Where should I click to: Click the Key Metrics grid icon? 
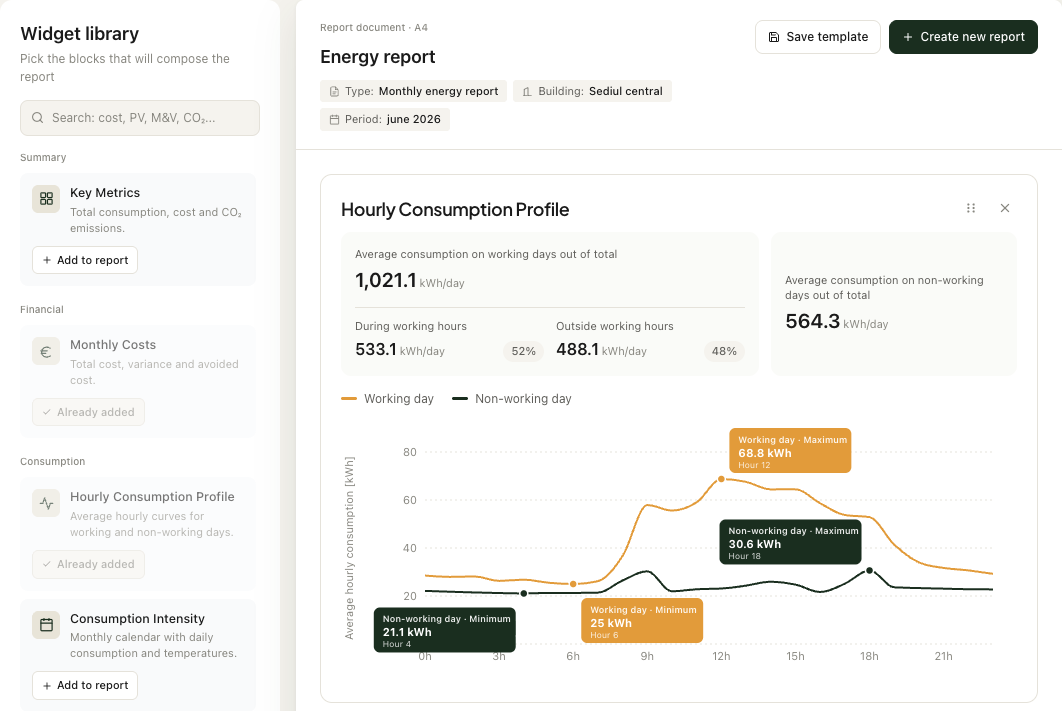(46, 198)
